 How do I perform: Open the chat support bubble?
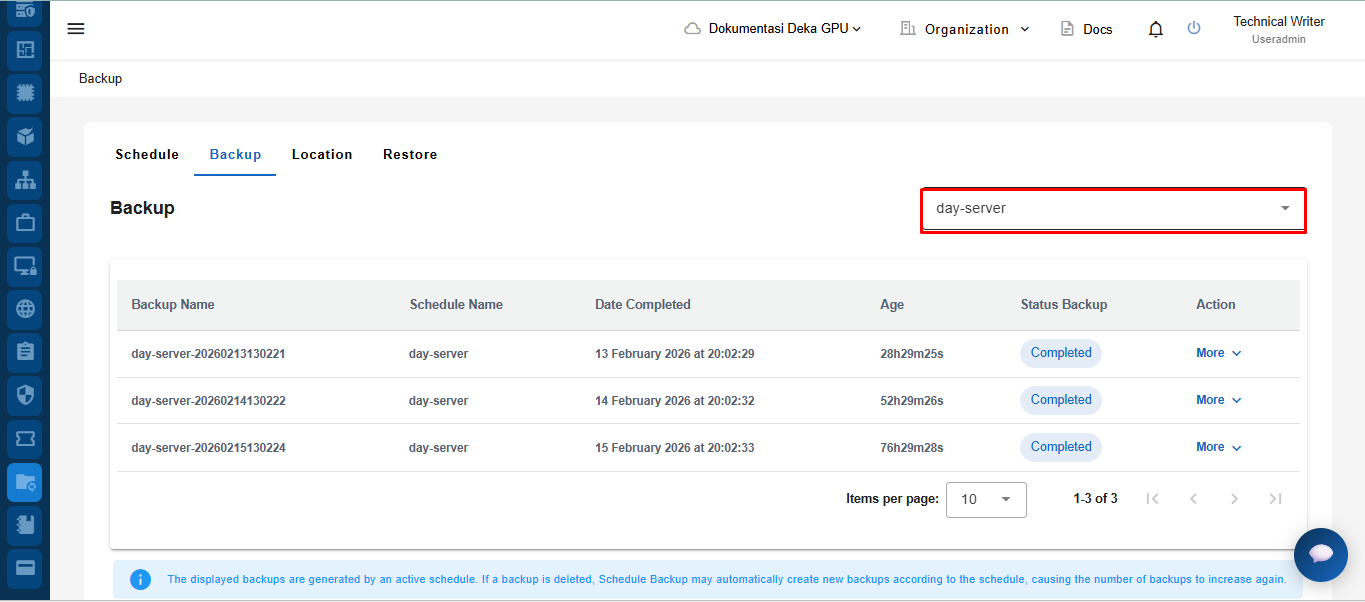tap(1320, 554)
